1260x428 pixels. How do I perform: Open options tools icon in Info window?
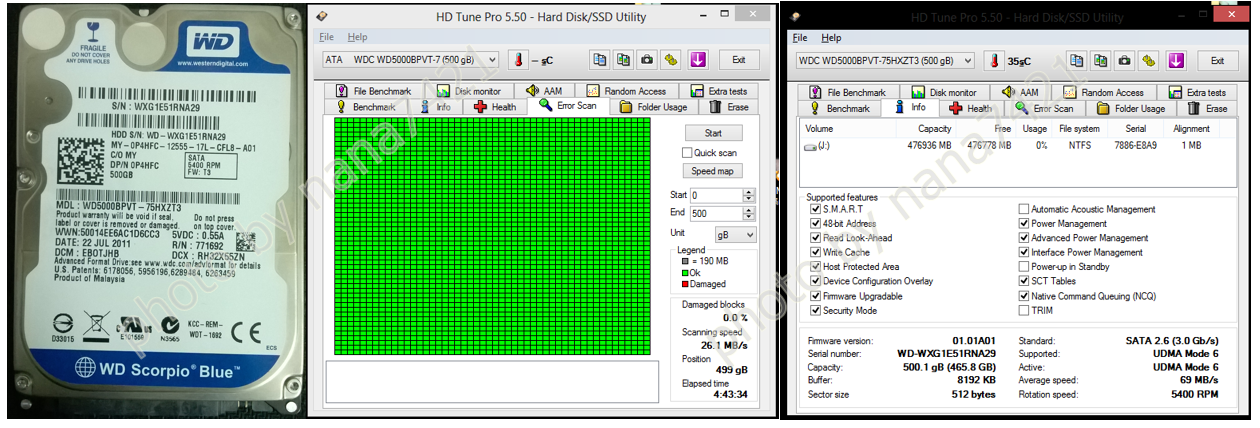(x=1147, y=60)
